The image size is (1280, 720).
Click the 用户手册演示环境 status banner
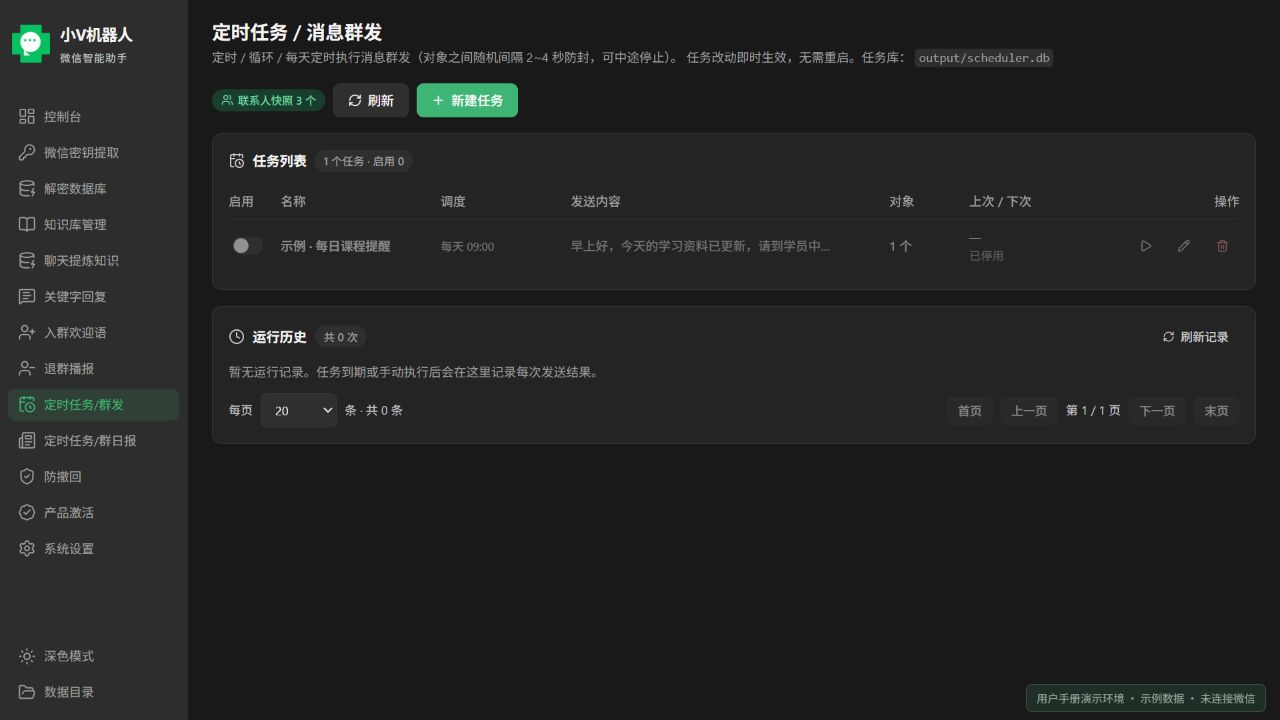pyautogui.click(x=1146, y=698)
